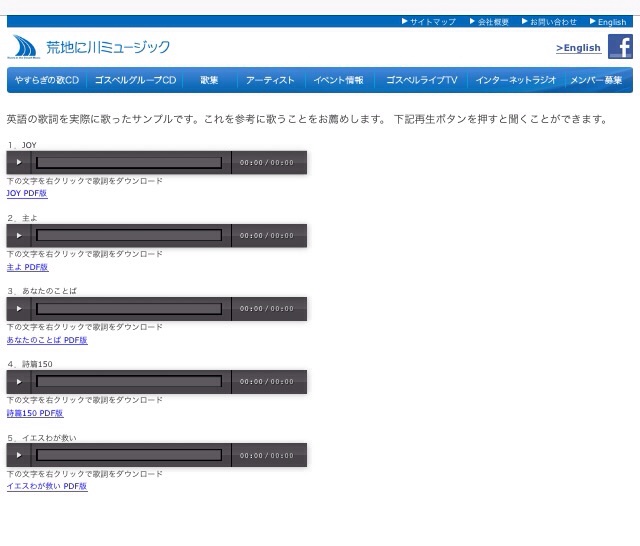This screenshot has height=546, width=640.
Task: Download the イエスわが救い PDF版 lyrics
Action: pos(47,487)
